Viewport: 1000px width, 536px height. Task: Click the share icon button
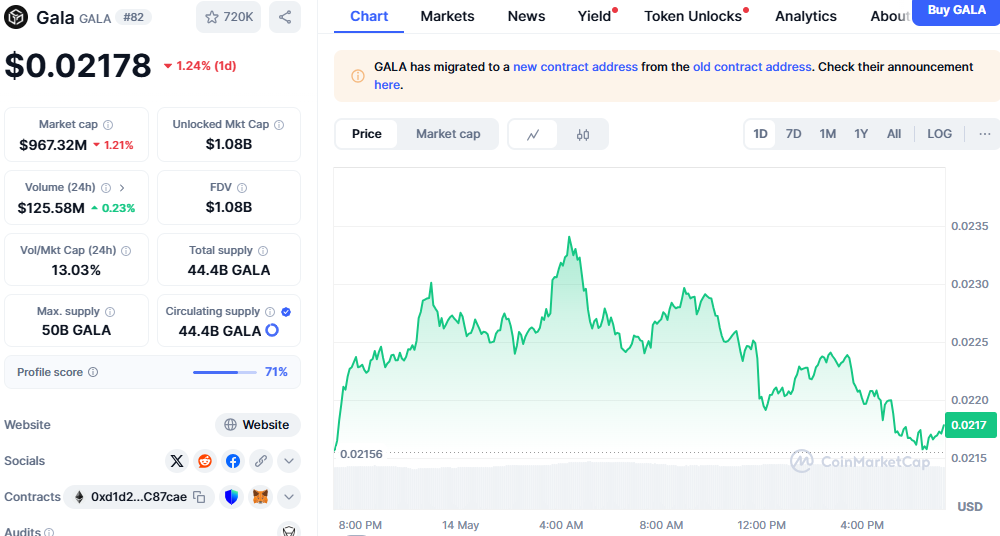[285, 17]
